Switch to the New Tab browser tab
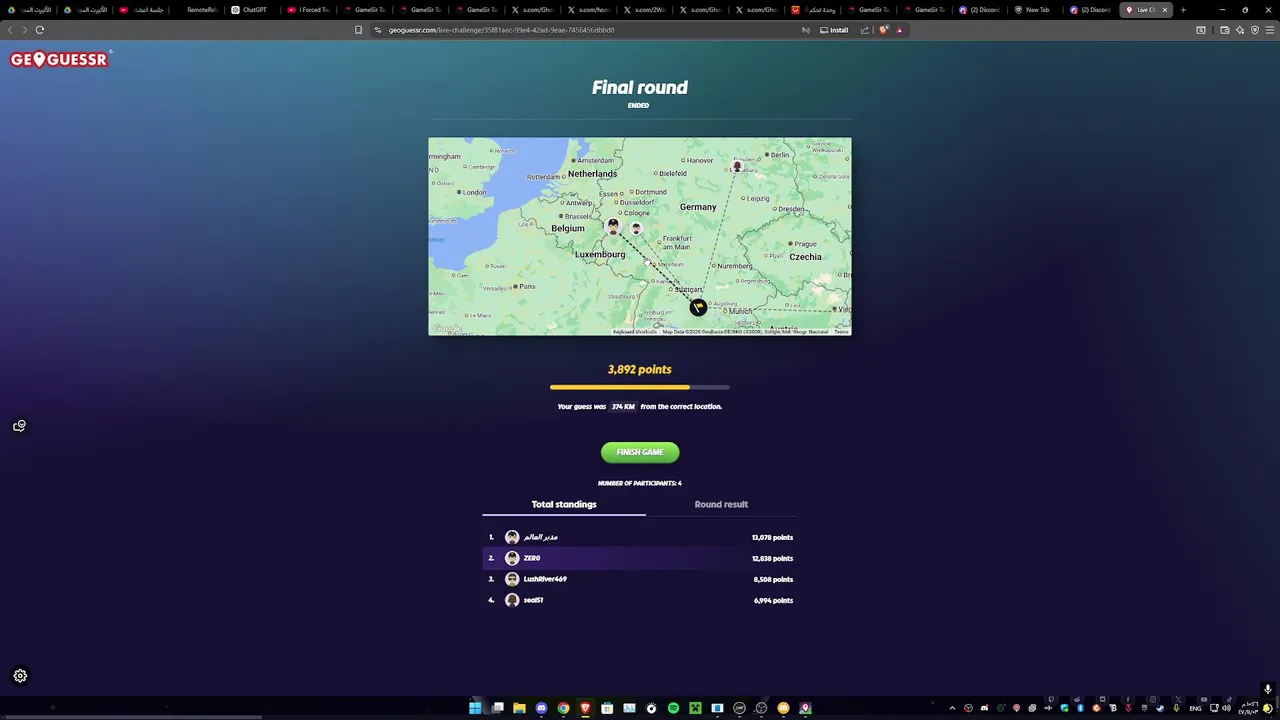Screen dimensions: 1280x720 coord(1033,10)
